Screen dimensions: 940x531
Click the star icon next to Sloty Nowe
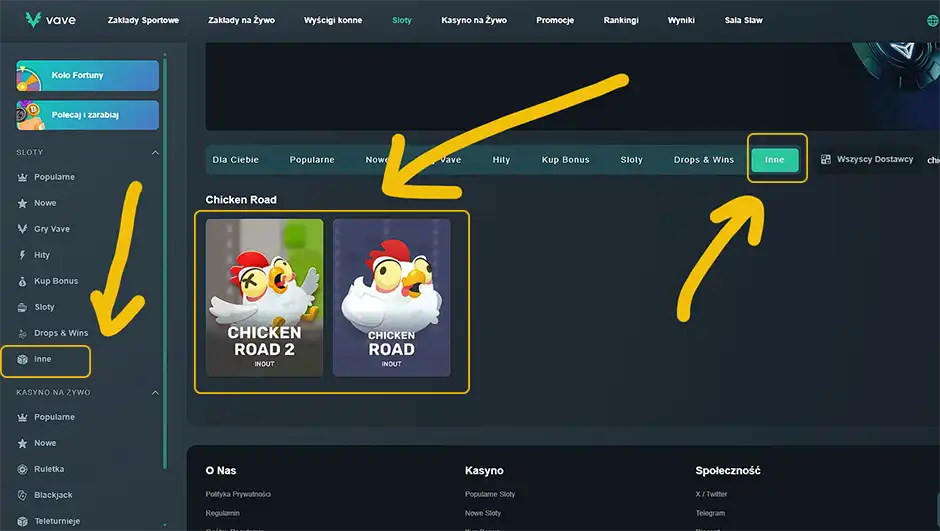(x=22, y=203)
